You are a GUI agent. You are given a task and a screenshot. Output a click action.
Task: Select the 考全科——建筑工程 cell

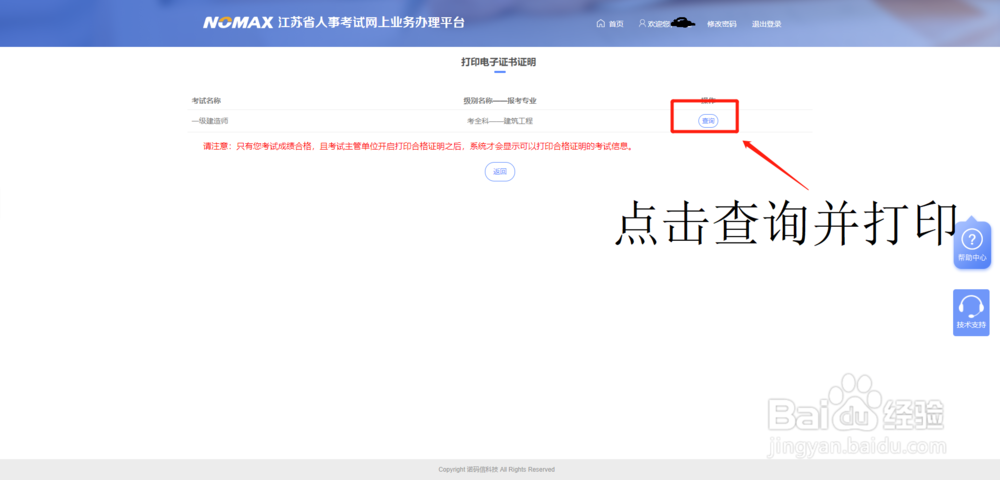click(499, 121)
